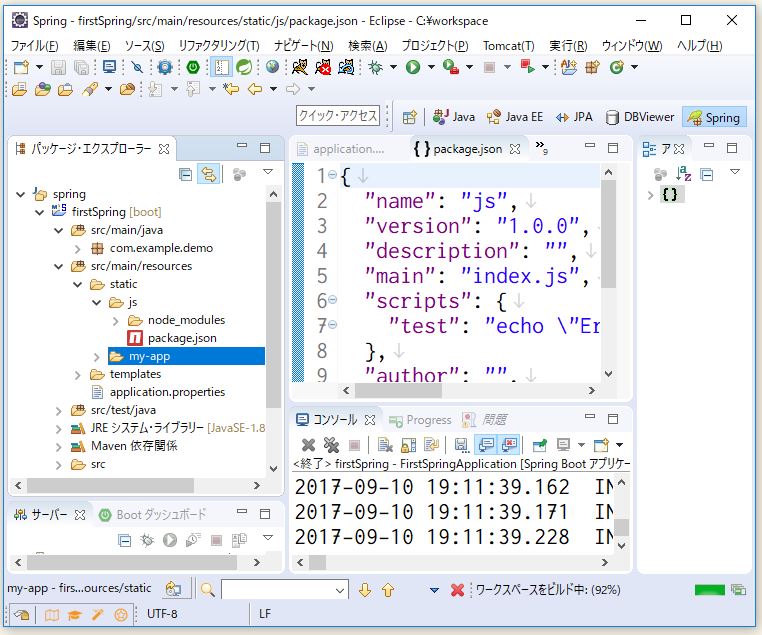Open the Run button dropdown arrow
Image resolution: width=762 pixels, height=635 pixels.
point(431,67)
